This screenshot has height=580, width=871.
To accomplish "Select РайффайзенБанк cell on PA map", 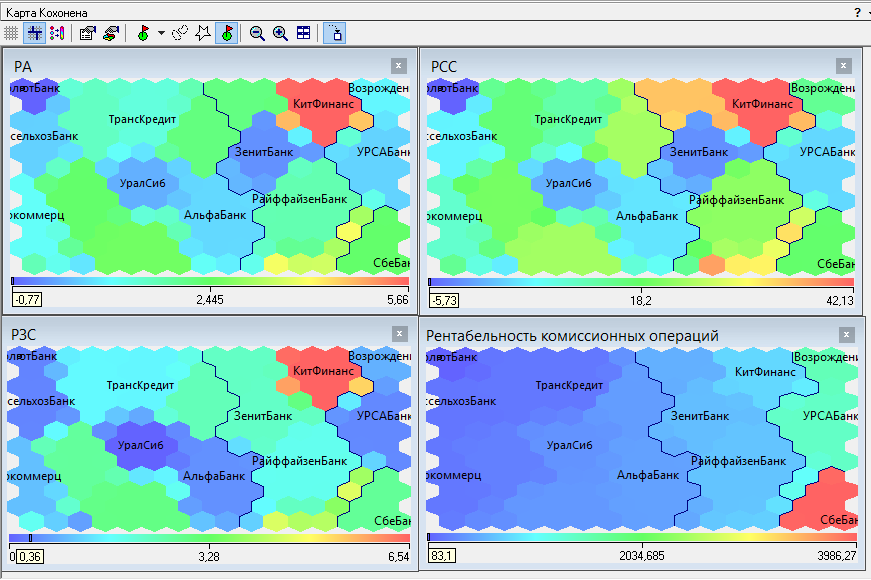I will click(299, 199).
